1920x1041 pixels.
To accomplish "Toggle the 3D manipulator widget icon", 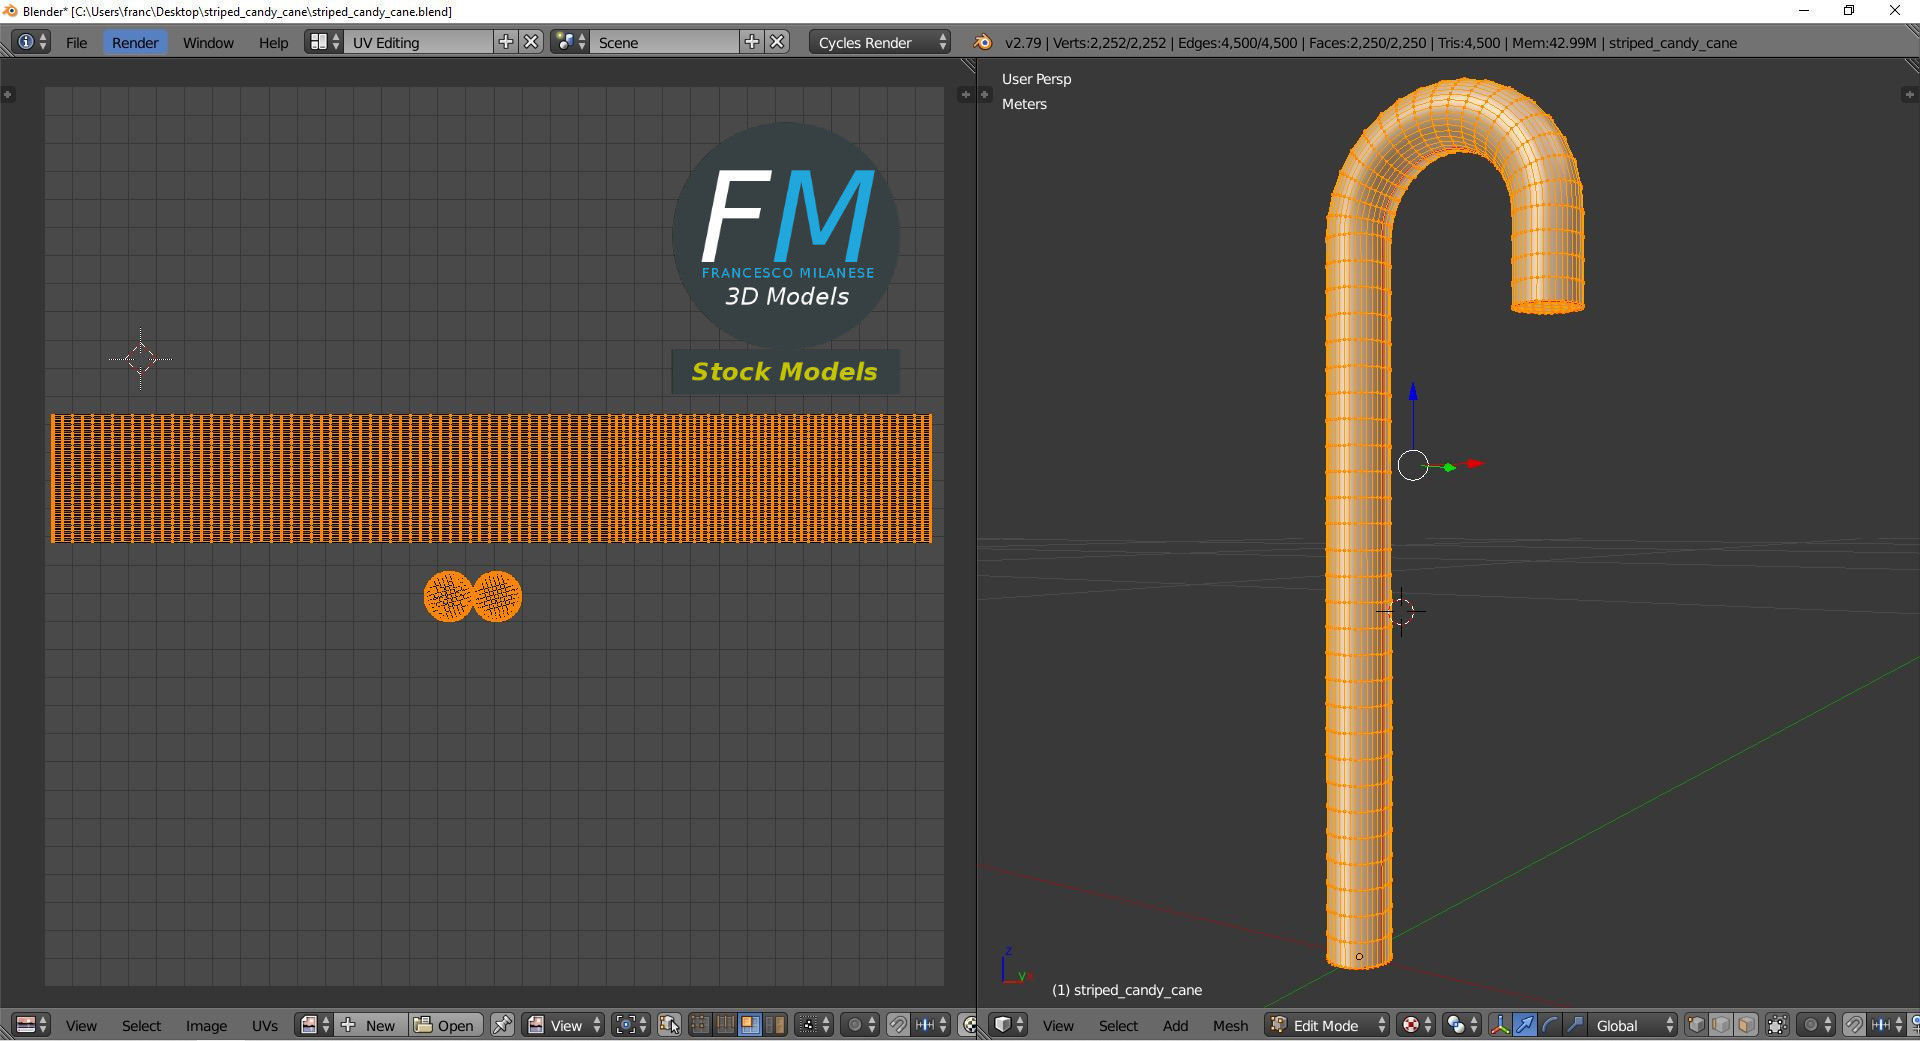I will (1499, 1025).
